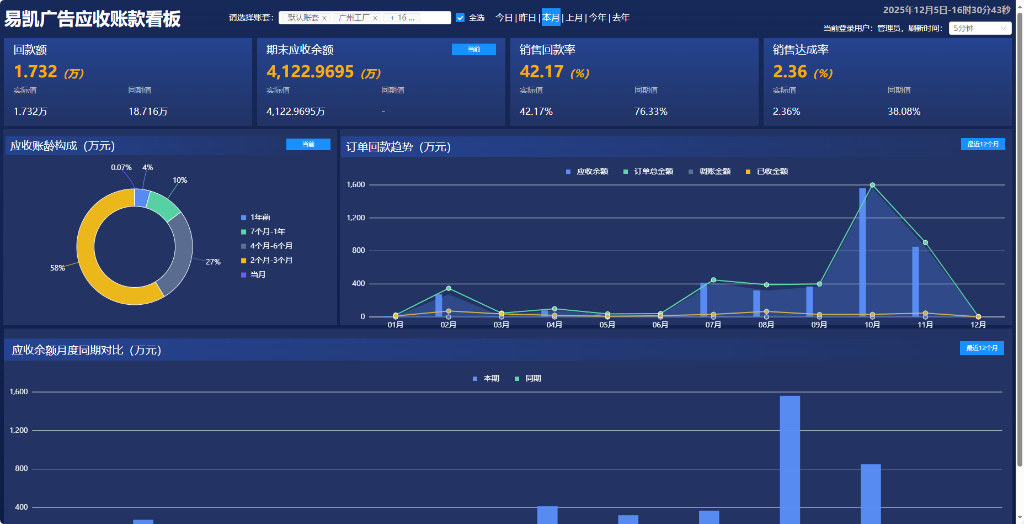
Task: Click the 易凯广告应收账款看板 title
Action: (x=93, y=19)
